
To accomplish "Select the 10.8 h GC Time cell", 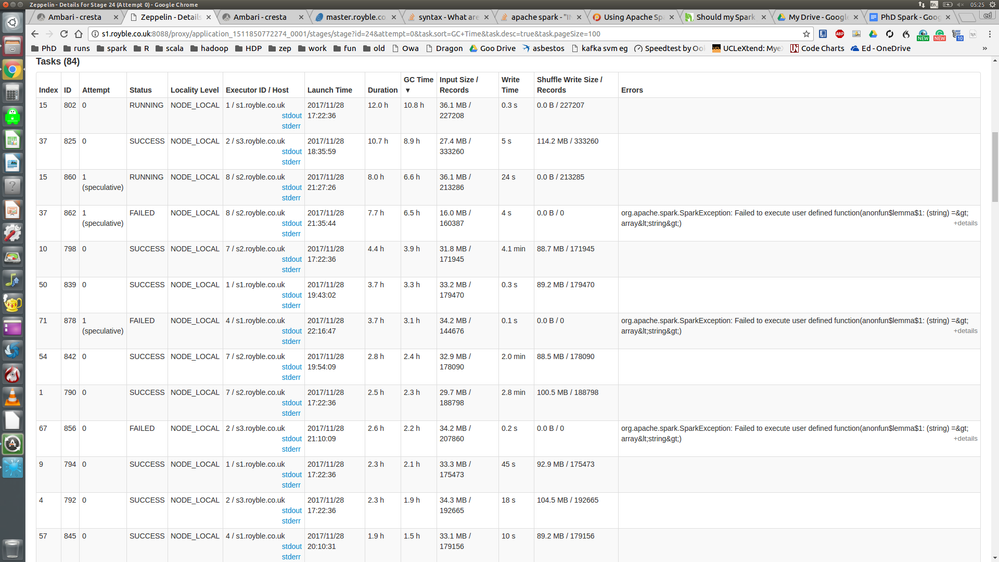I will click(419, 115).
